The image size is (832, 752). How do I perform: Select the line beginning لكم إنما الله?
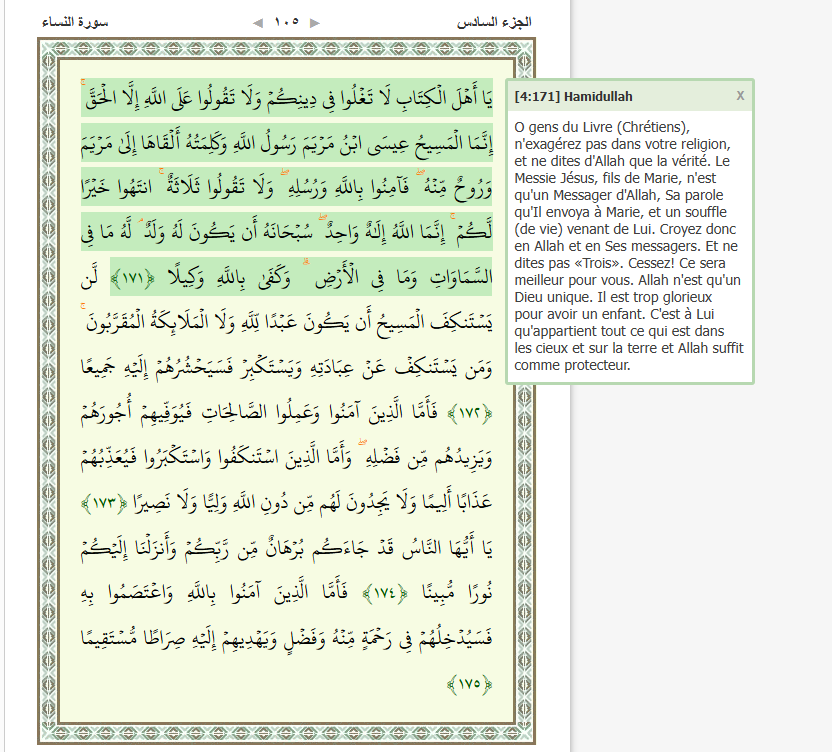[287, 232]
